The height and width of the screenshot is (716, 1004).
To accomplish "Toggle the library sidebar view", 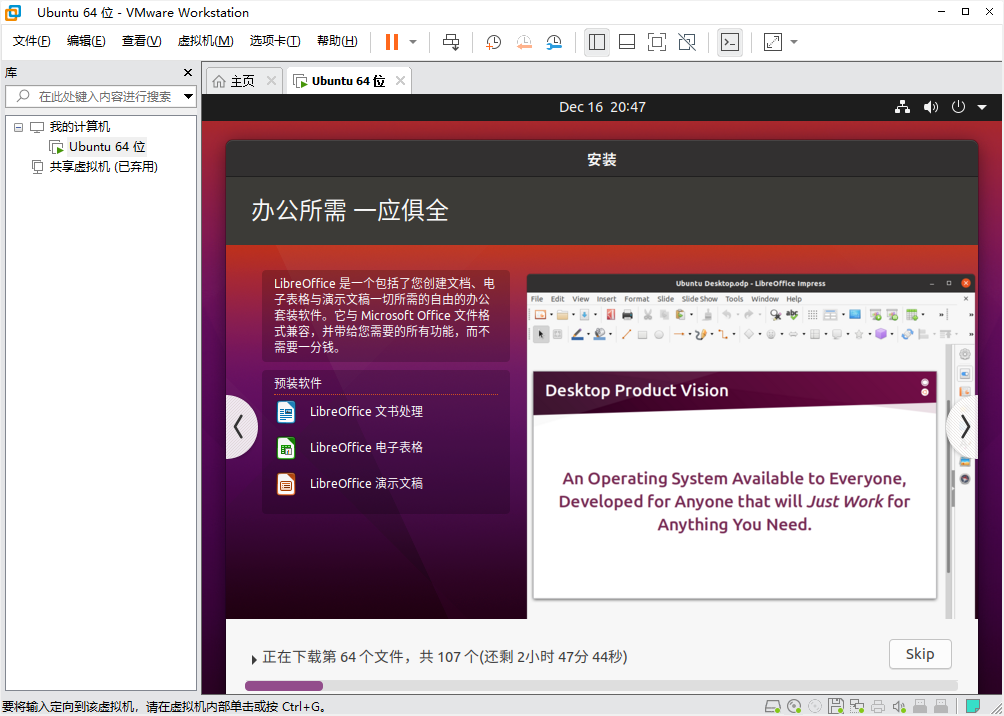I will click(x=597, y=42).
